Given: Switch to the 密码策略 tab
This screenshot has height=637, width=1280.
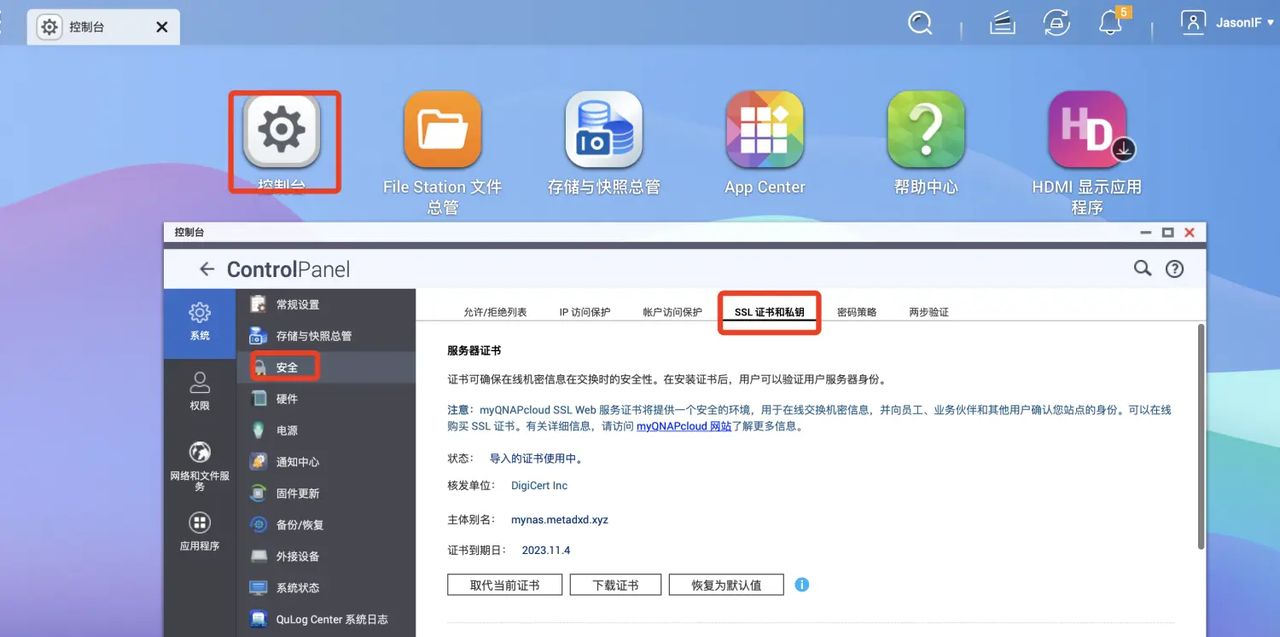Looking at the screenshot, I should point(855,311).
